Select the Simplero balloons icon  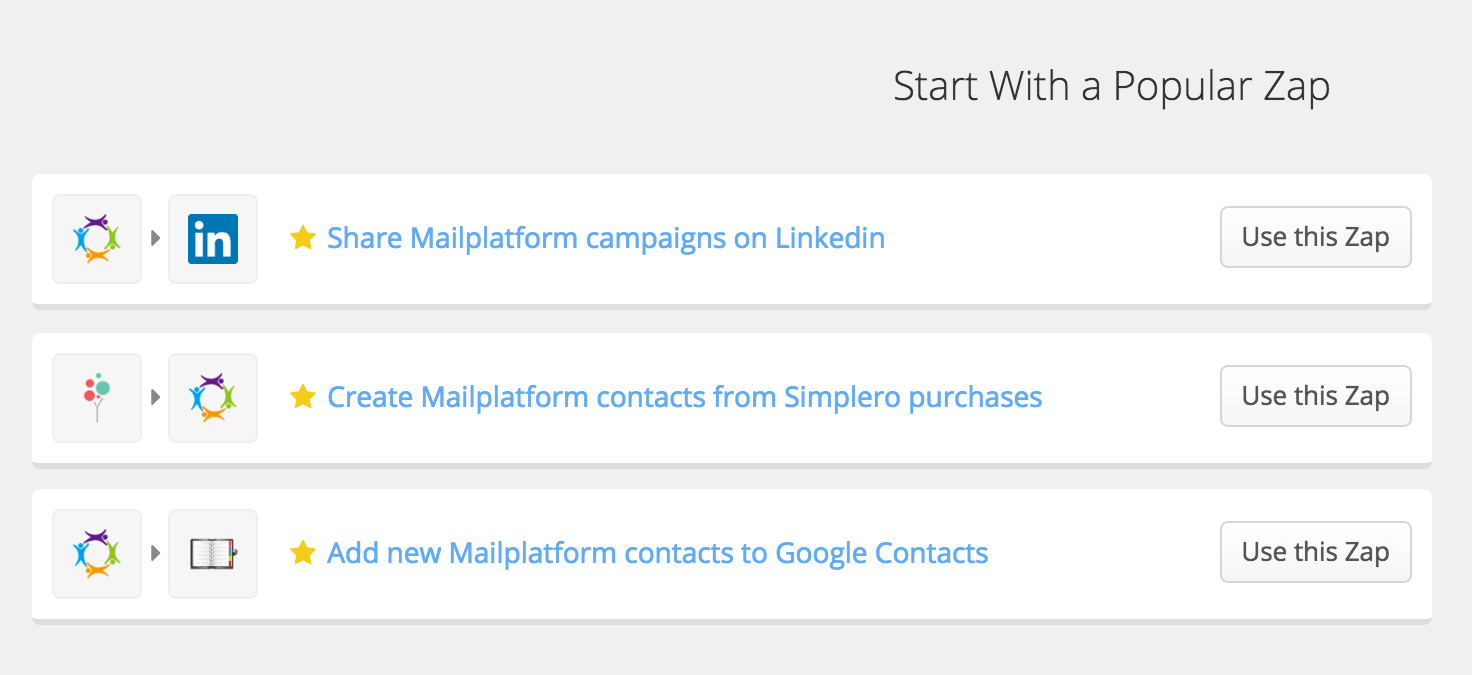97,398
